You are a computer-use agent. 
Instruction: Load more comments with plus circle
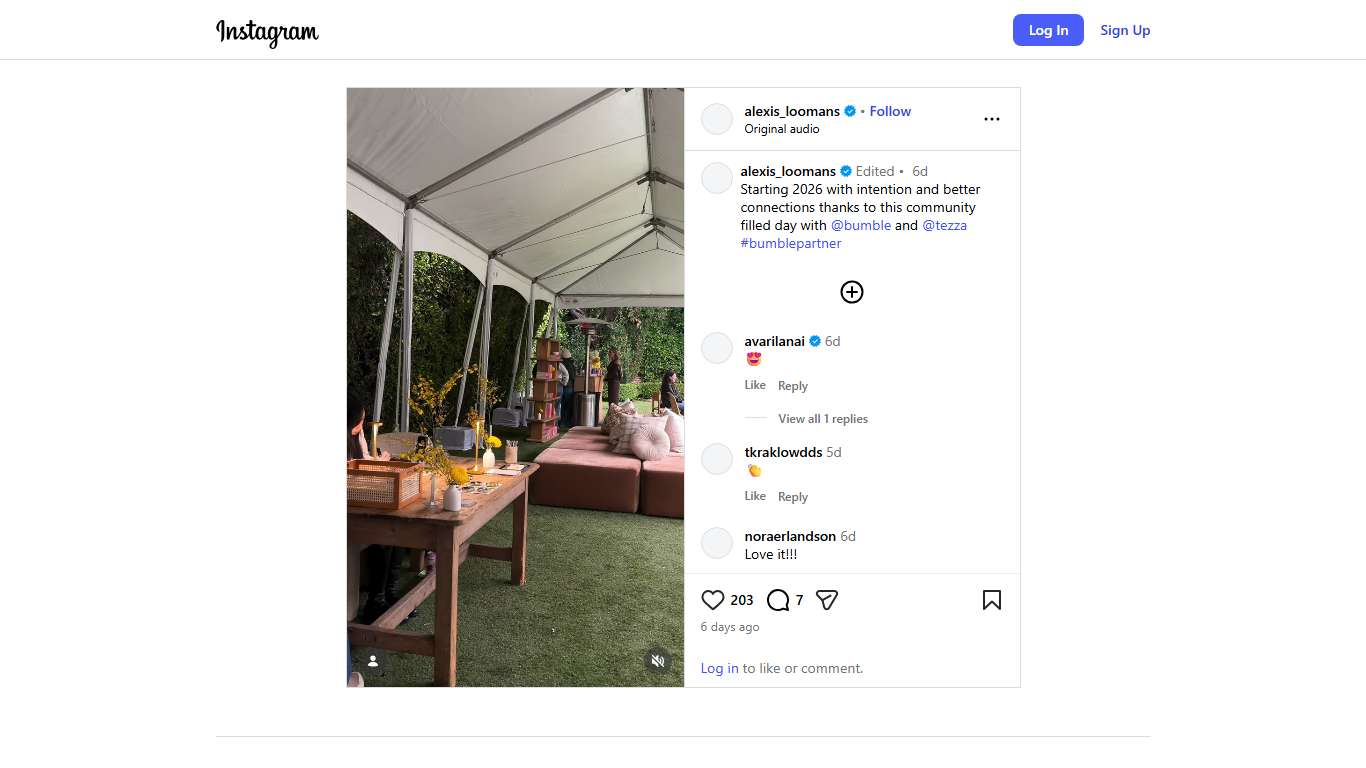coord(851,292)
